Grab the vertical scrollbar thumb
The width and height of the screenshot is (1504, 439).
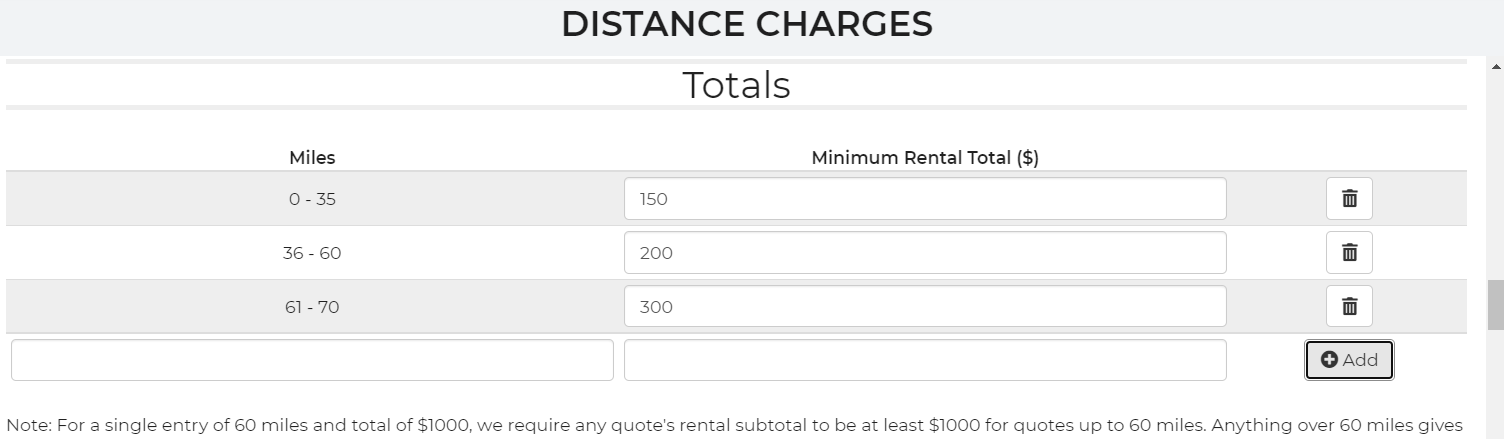[1495, 305]
